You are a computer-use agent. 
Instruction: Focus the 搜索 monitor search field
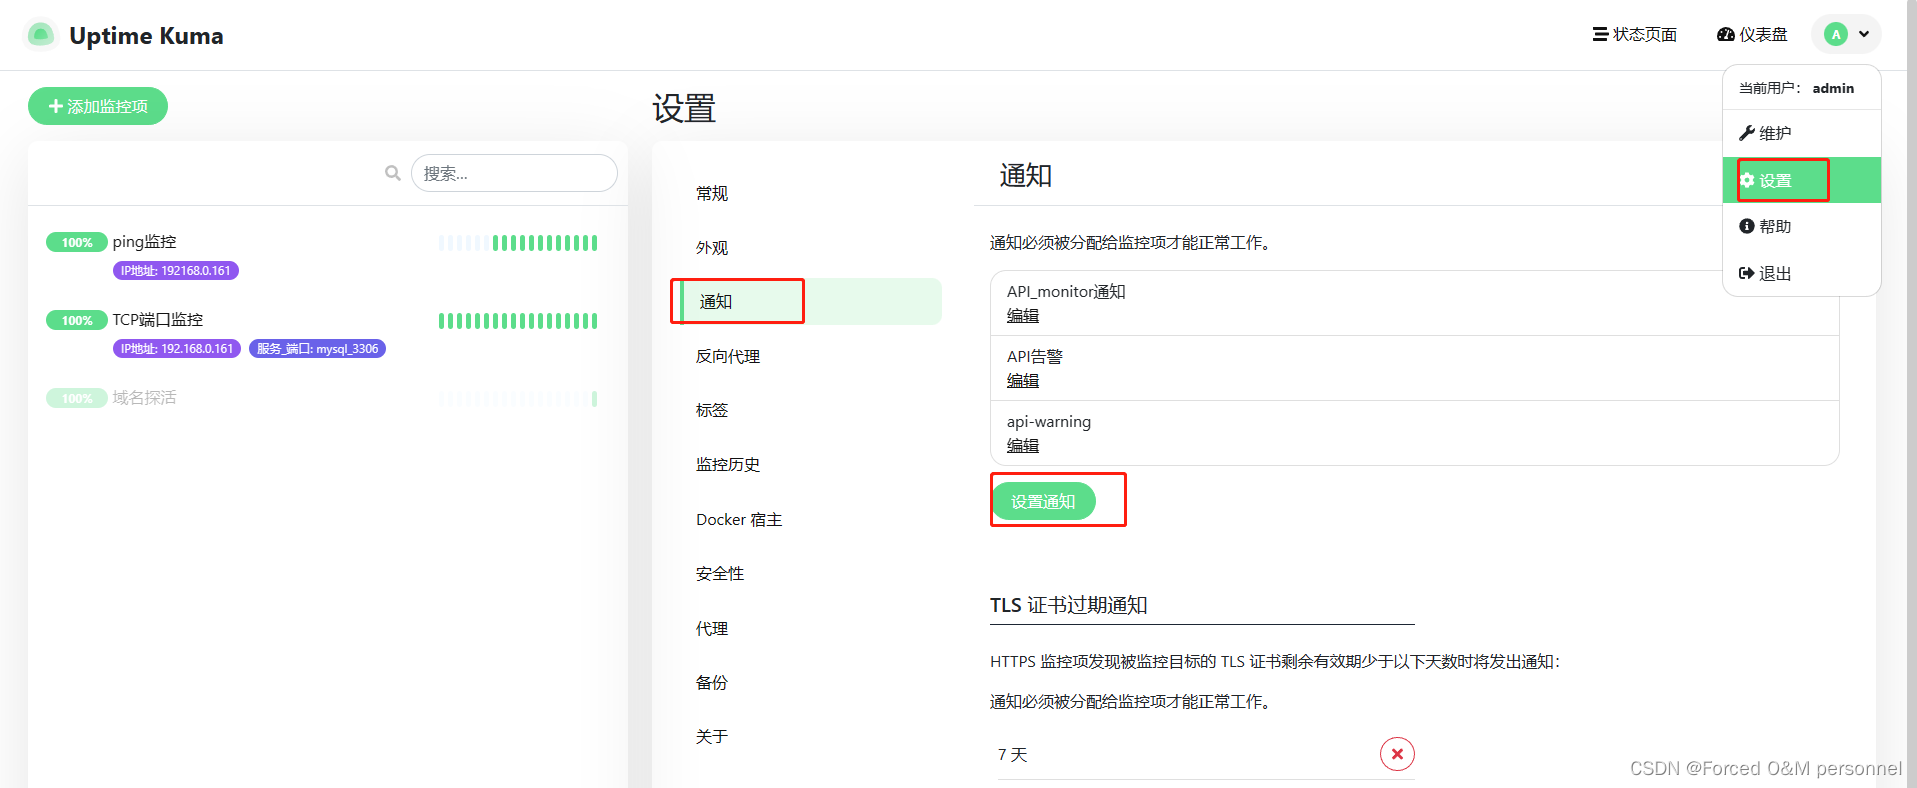[514, 173]
